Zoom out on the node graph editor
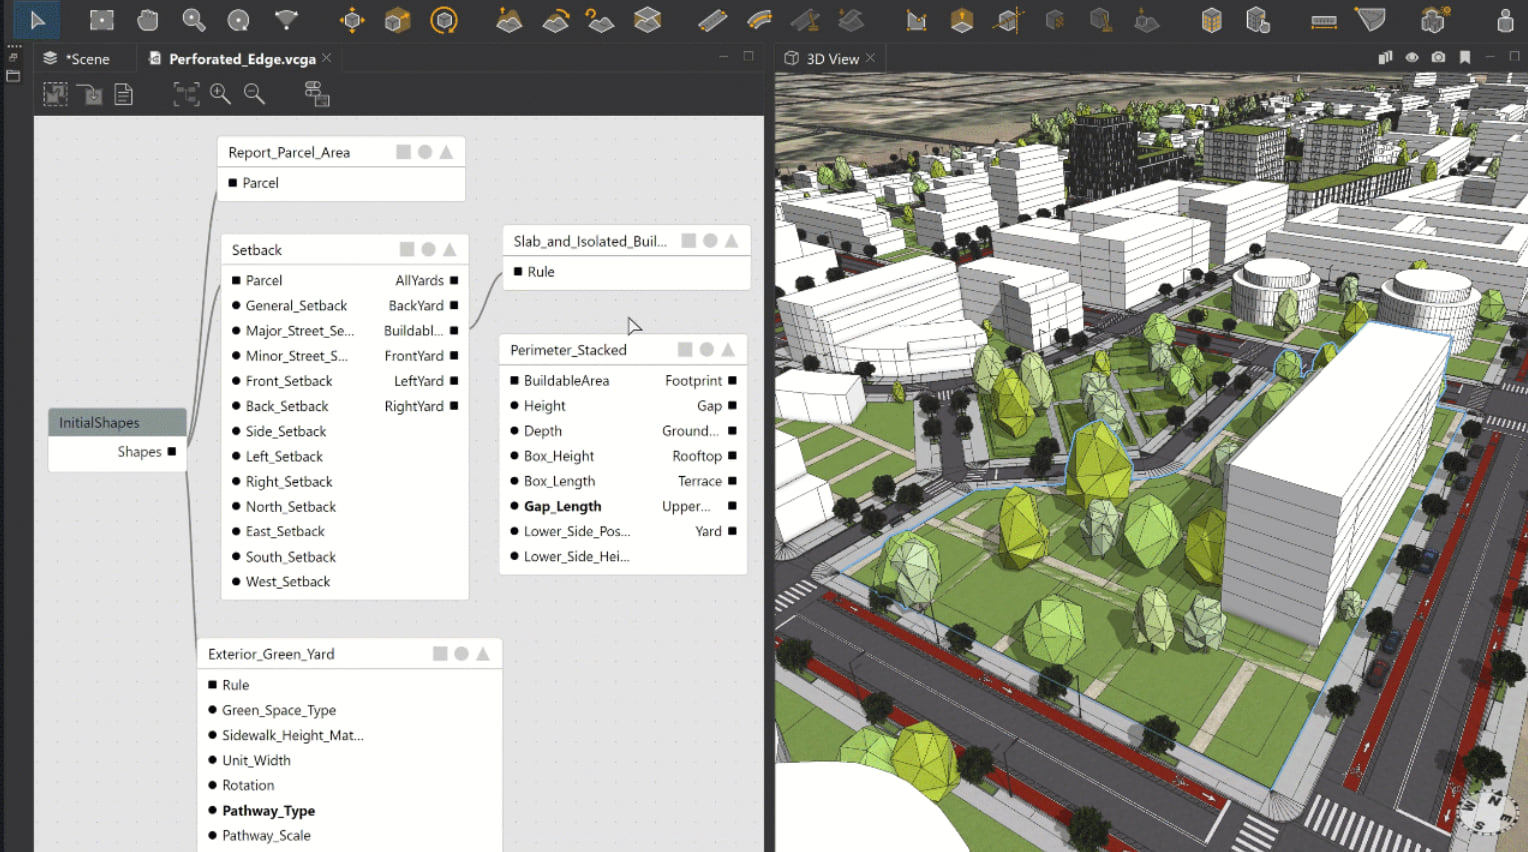 coord(255,94)
